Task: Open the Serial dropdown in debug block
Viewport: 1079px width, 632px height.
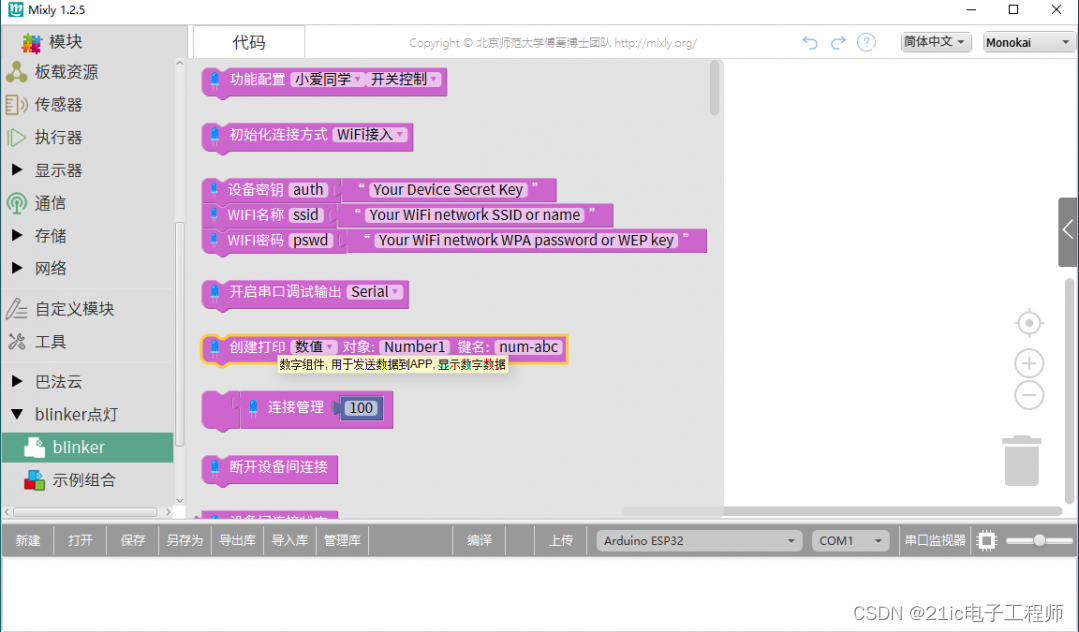Action: (375, 292)
